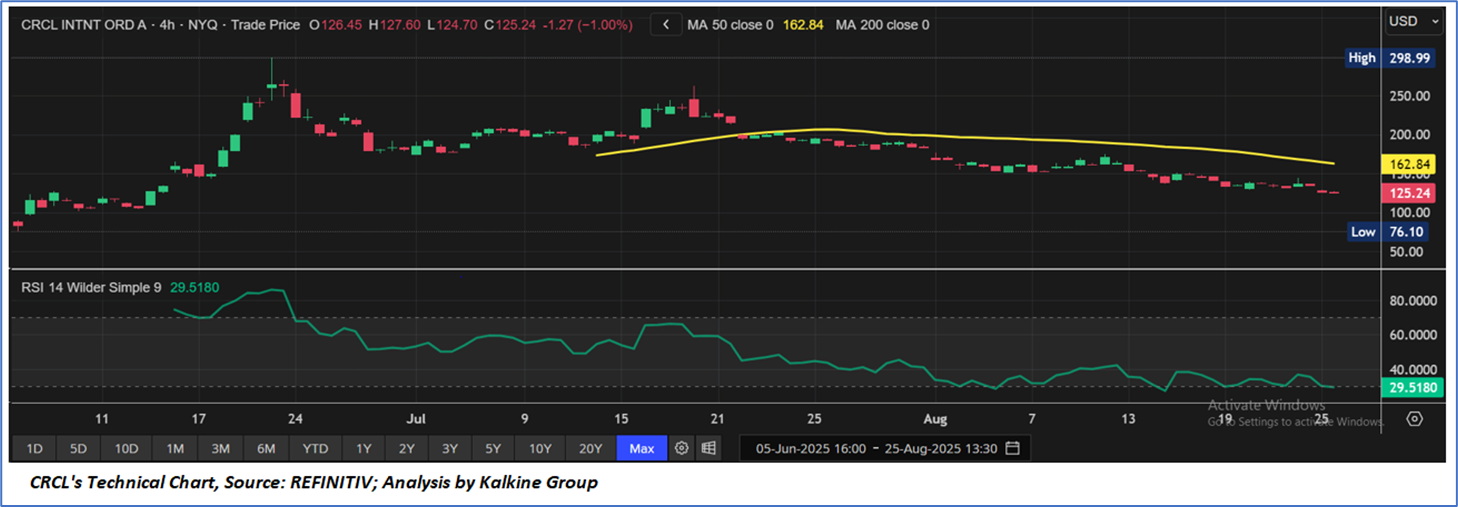Pick the 5Y range option
This screenshot has width=1458, height=507.
[495, 448]
